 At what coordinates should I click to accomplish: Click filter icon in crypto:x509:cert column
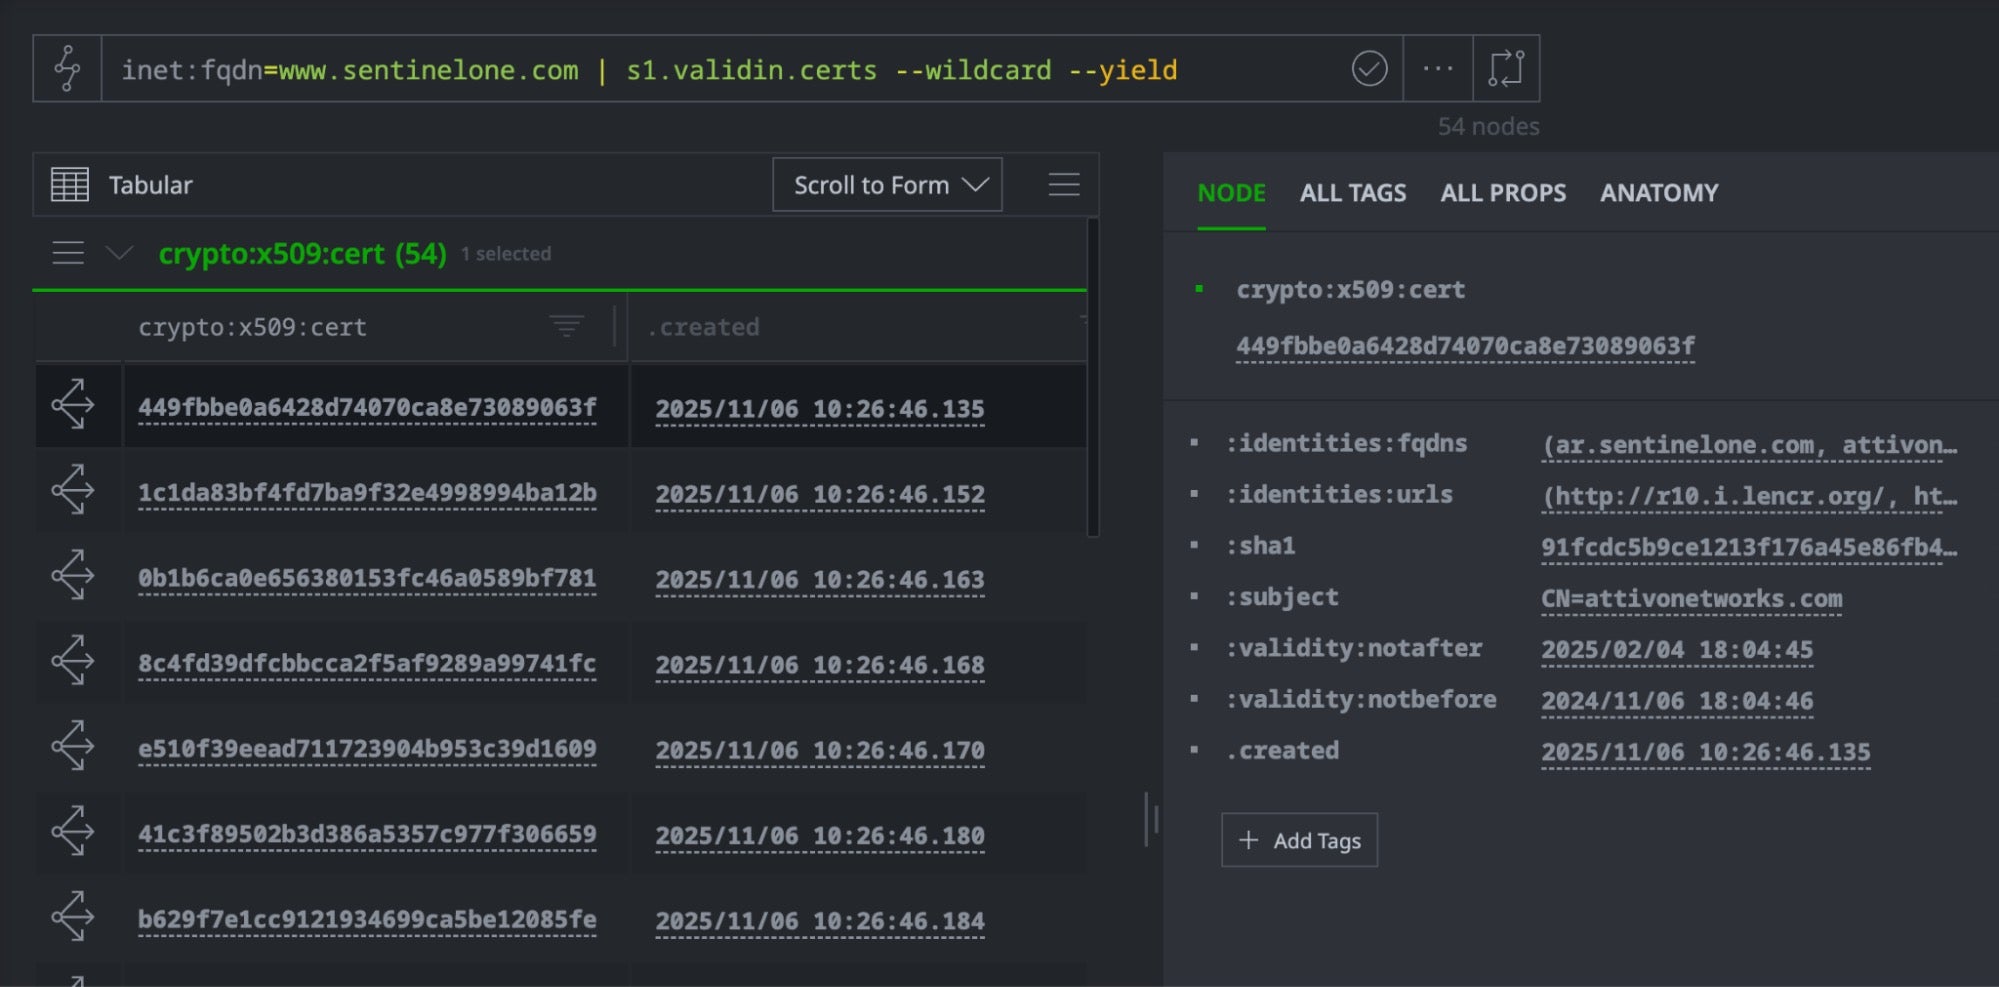566,326
